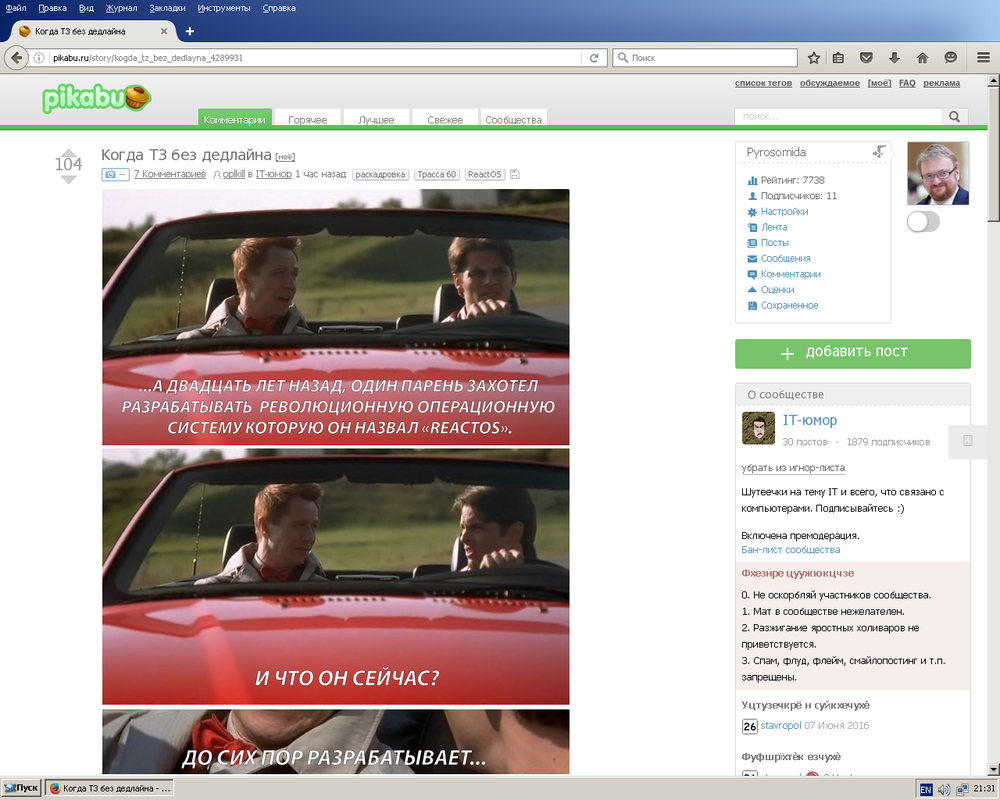The width and height of the screenshot is (1000, 800).
Task: Open the реклама link
Action: tap(941, 83)
